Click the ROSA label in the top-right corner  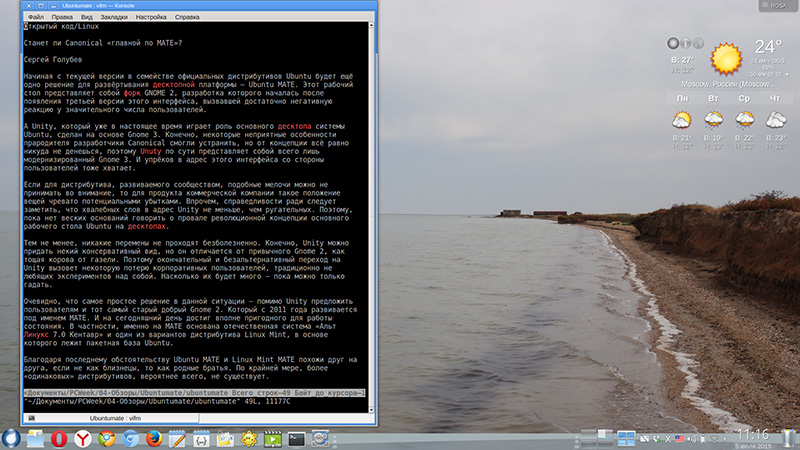click(778, 6)
